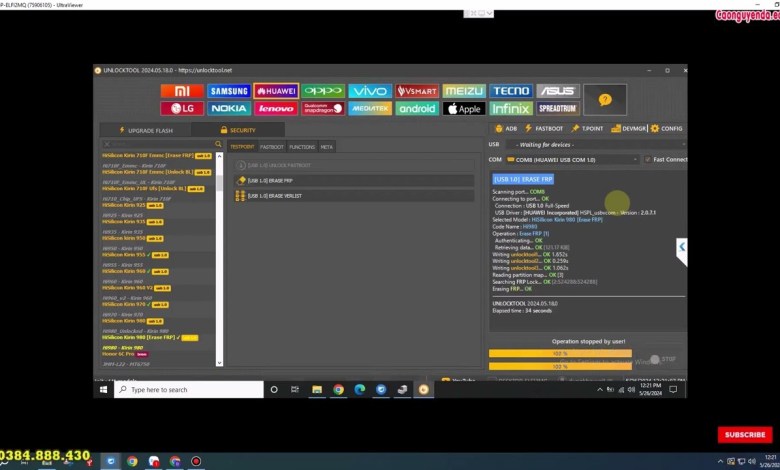Screen dimensions: 780x470
Task: Open Chrome in remote taskbar
Action: click(x=338, y=390)
